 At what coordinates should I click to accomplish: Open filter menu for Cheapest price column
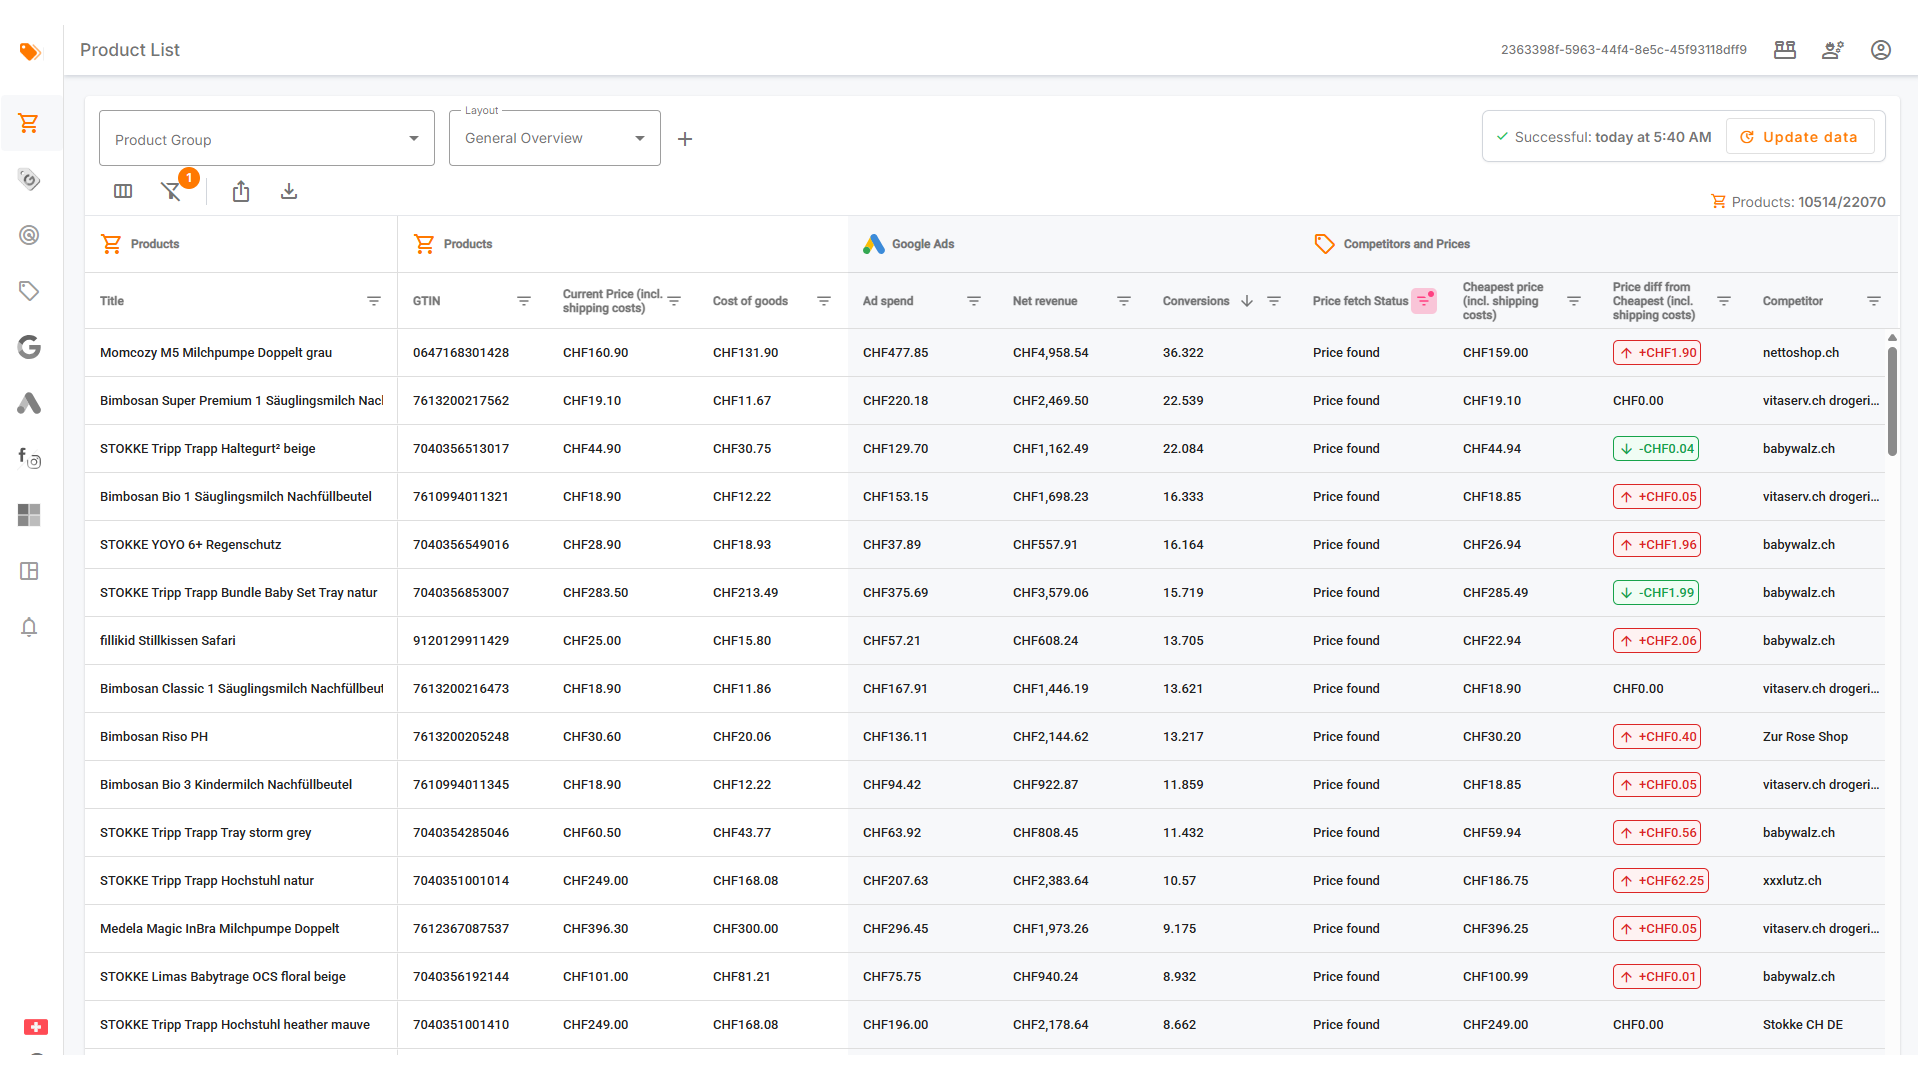1574,301
